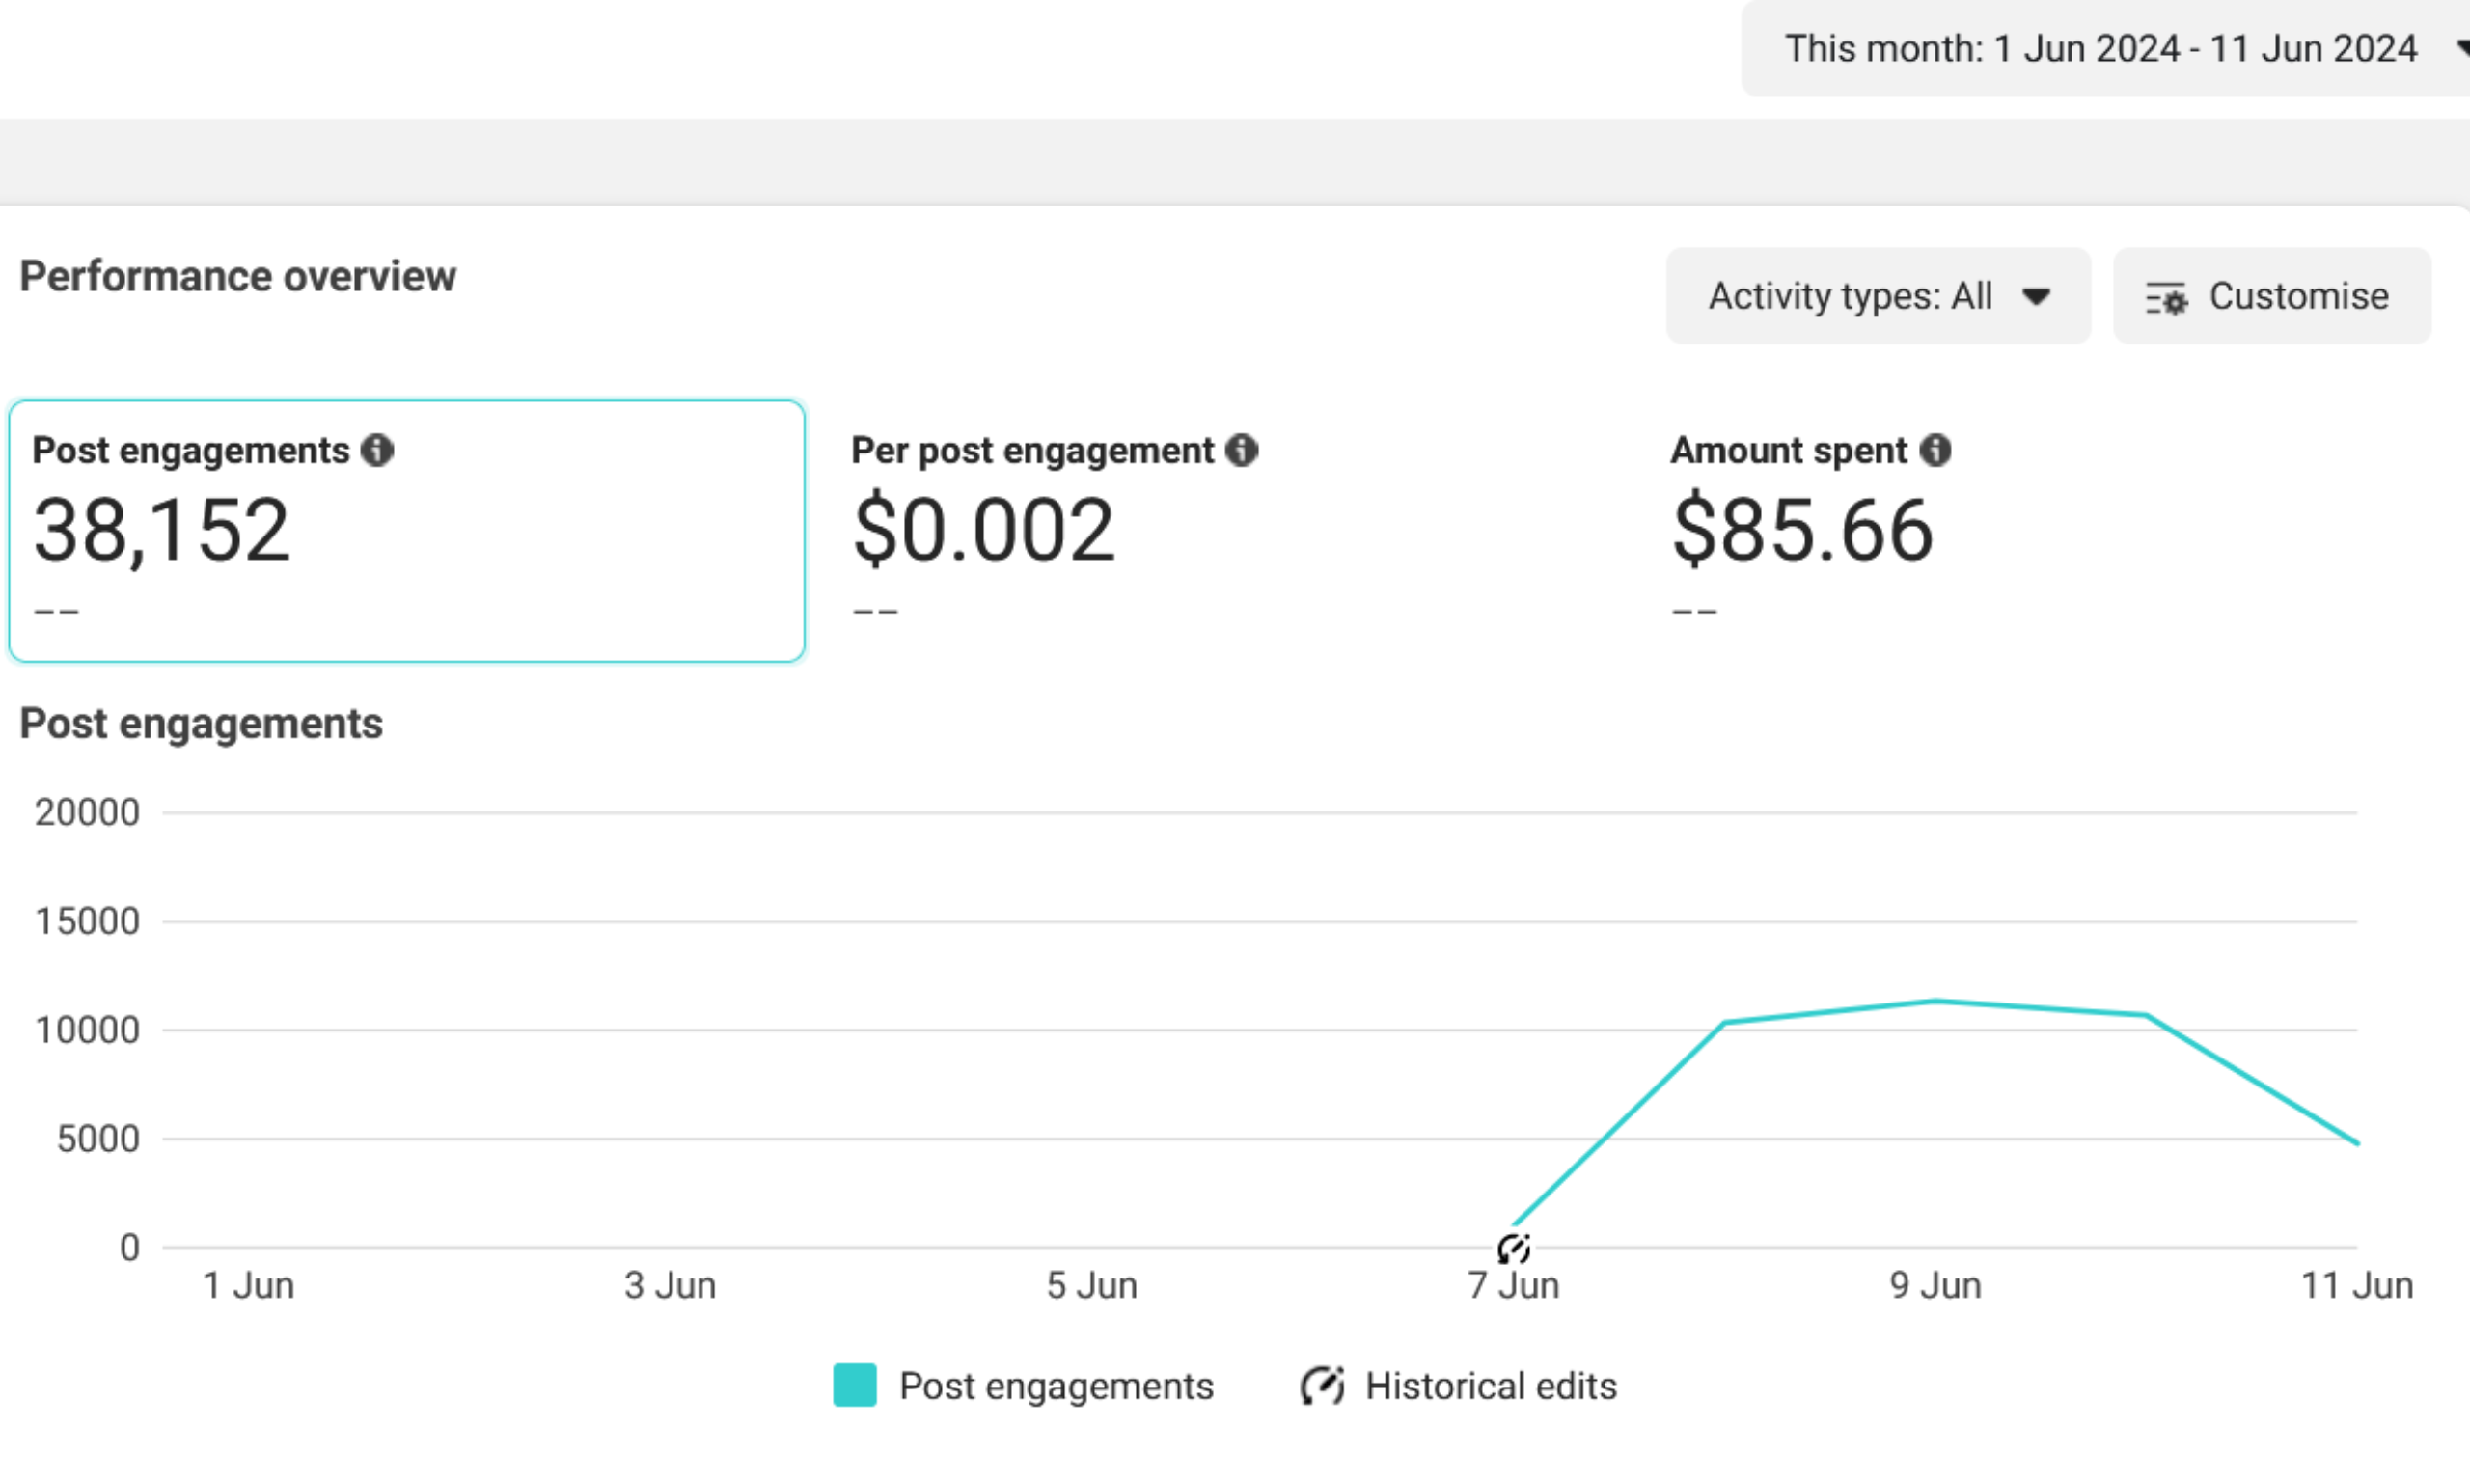Click the 10000 y-axis label
This screenshot has width=2470, height=1484.
tap(87, 1031)
